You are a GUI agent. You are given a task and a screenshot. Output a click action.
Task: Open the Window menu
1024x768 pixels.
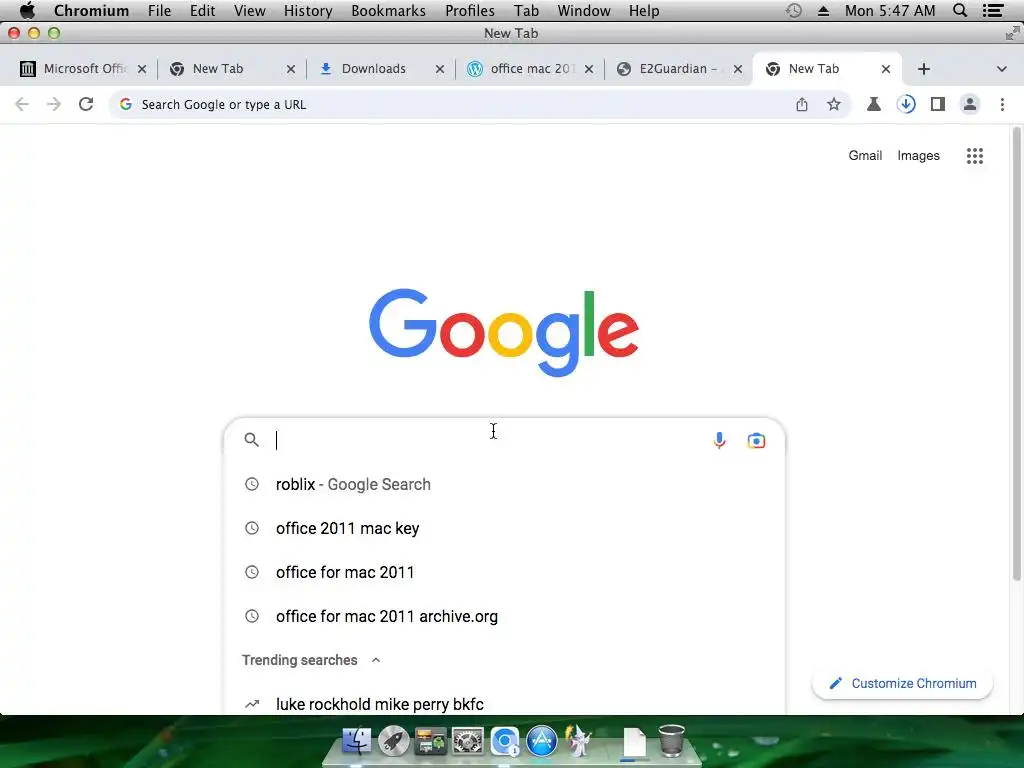point(584,10)
